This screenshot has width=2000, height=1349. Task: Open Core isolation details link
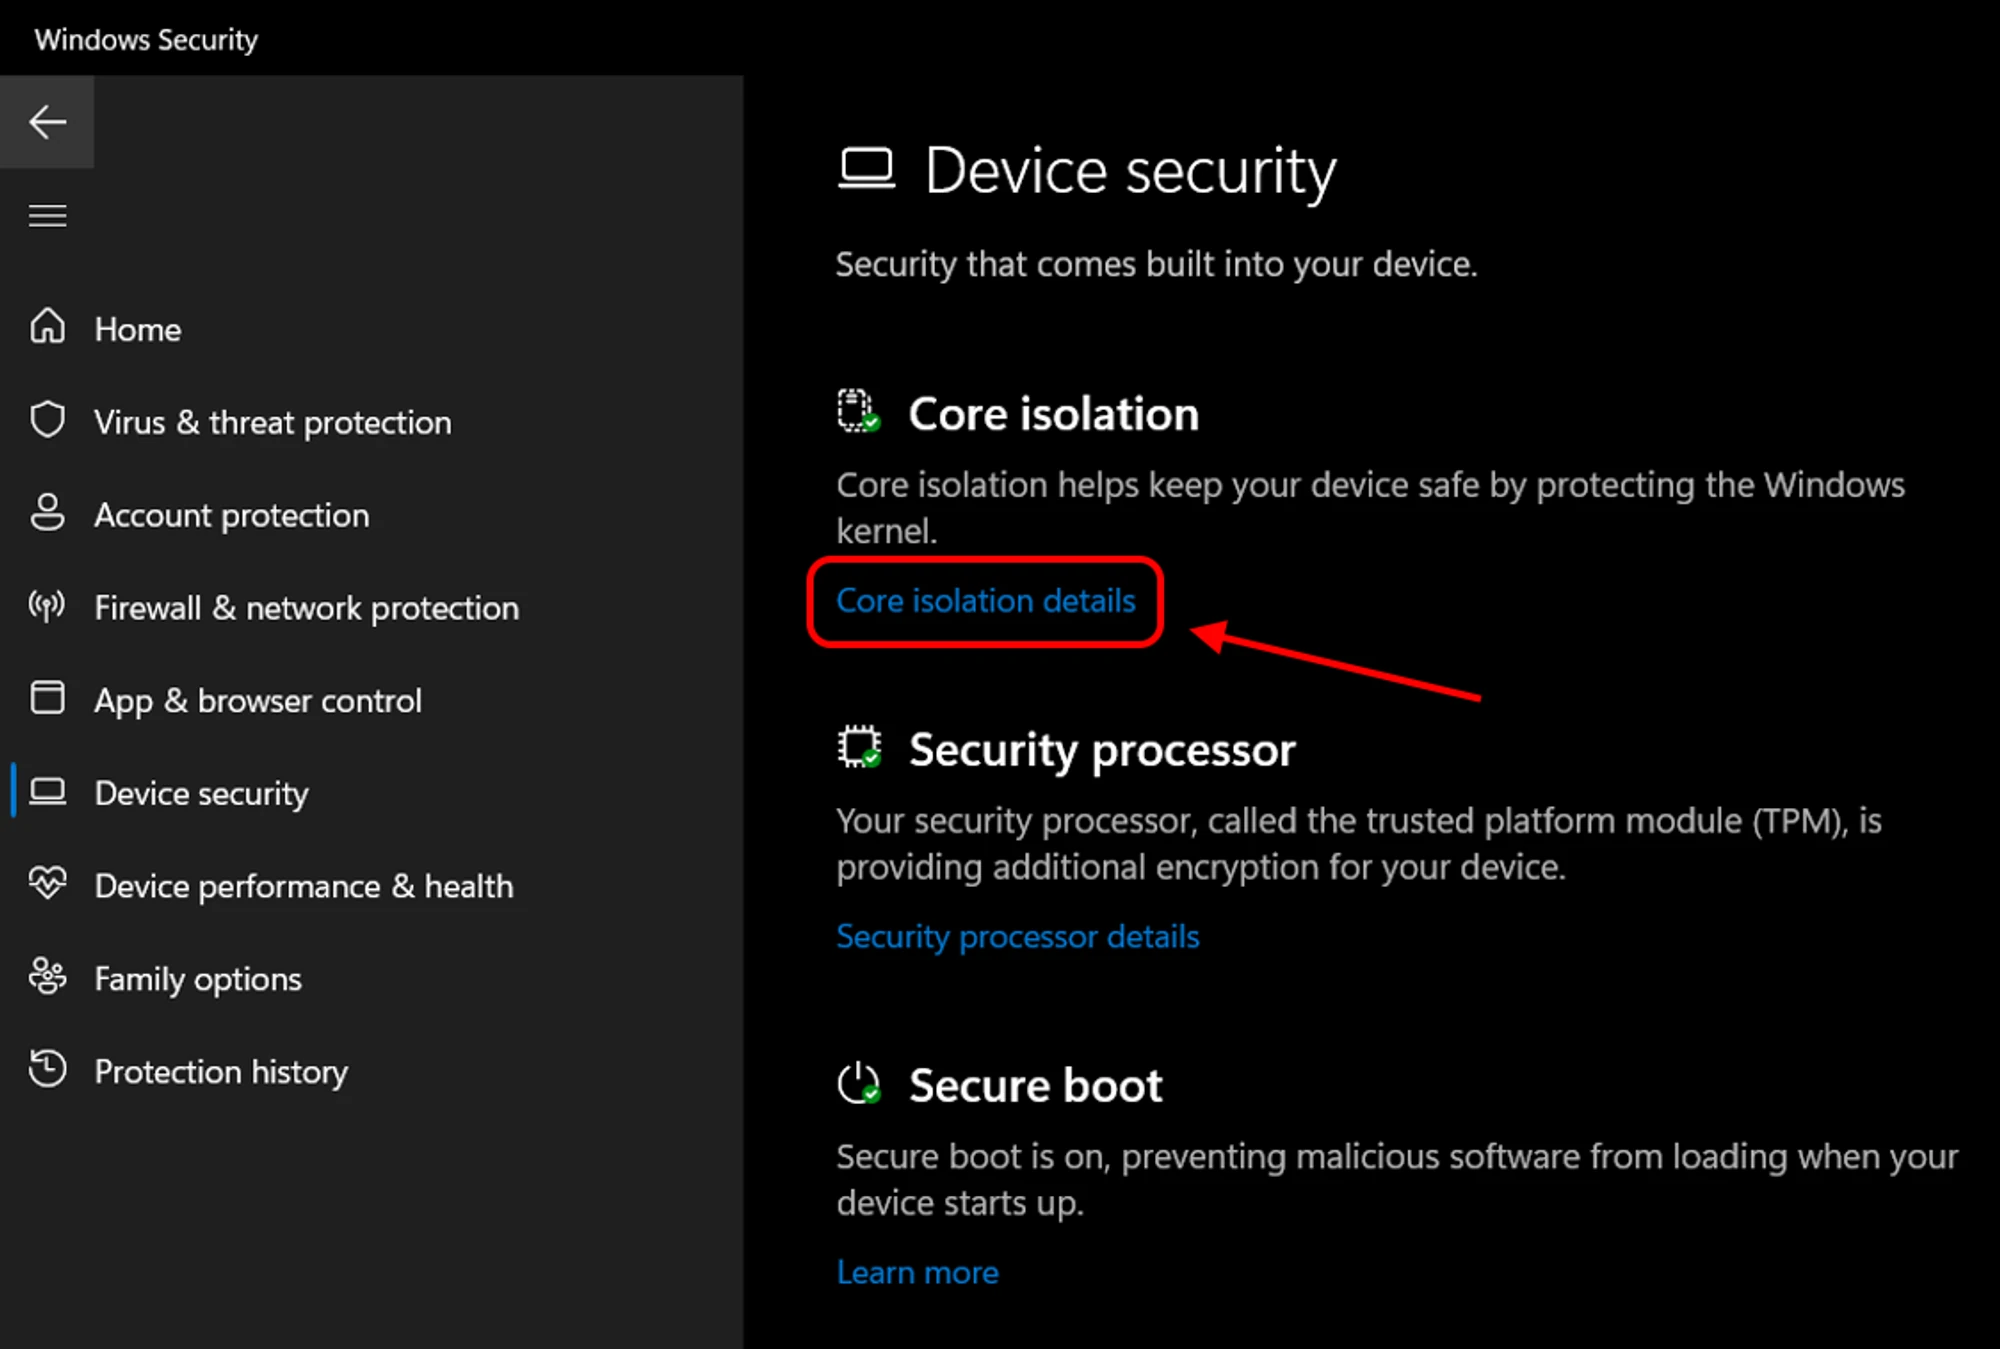pos(985,601)
